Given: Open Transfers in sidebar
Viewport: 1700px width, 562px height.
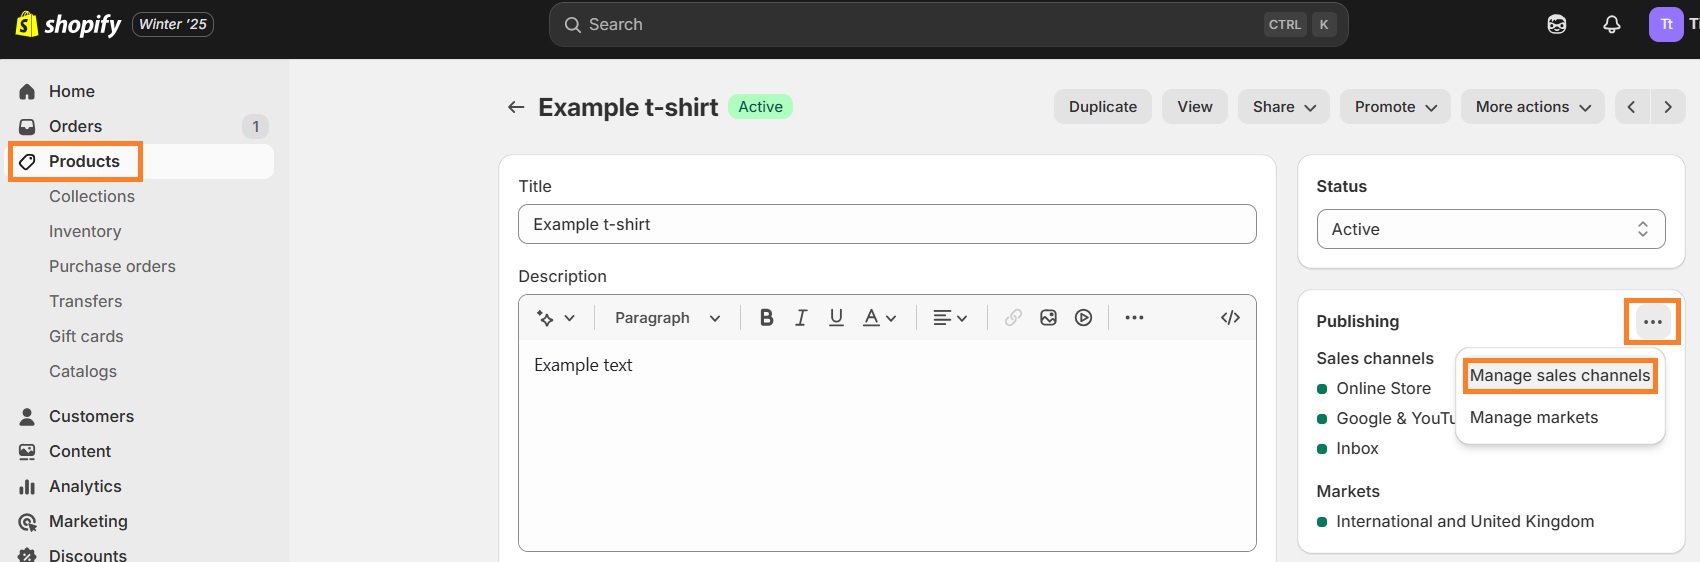Looking at the screenshot, I should coord(85,301).
